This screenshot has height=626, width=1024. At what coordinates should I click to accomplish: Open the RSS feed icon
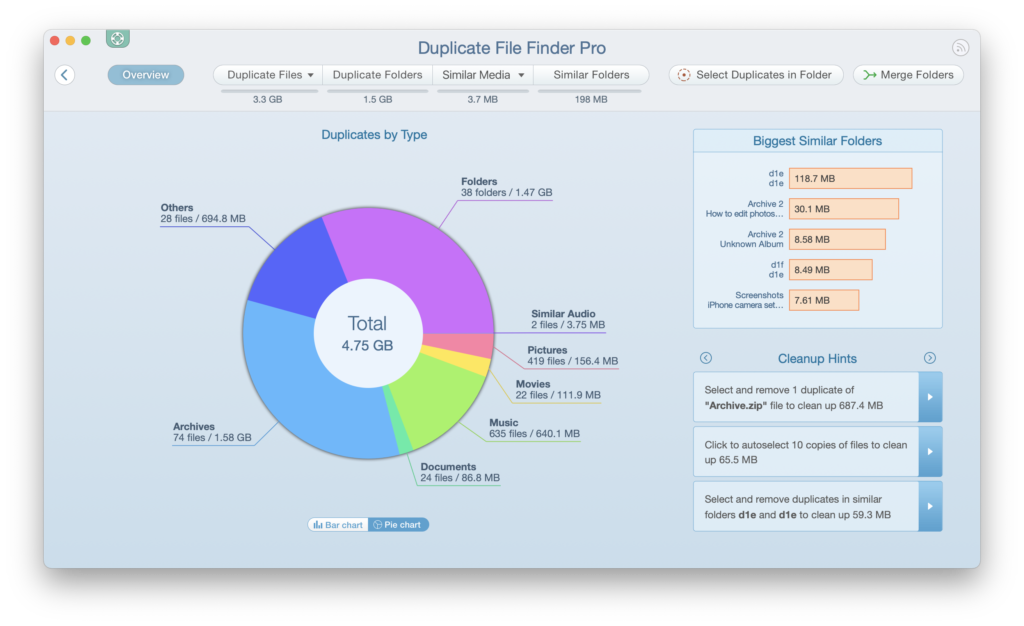[x=960, y=47]
